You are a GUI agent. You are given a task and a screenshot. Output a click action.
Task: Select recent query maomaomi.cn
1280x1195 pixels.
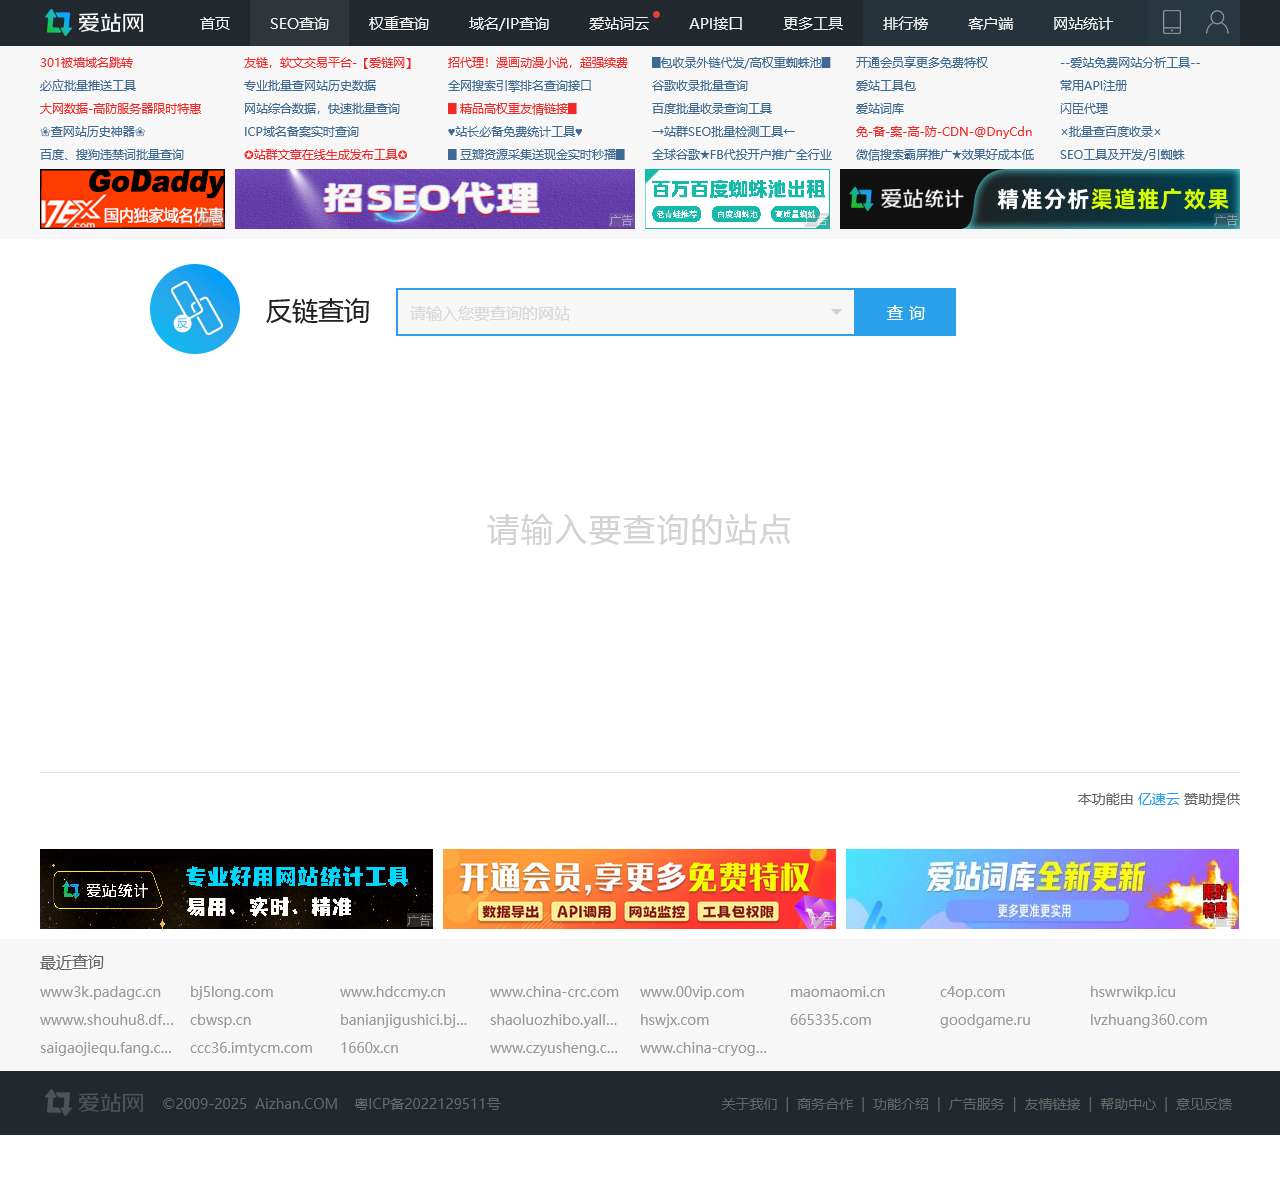point(838,992)
